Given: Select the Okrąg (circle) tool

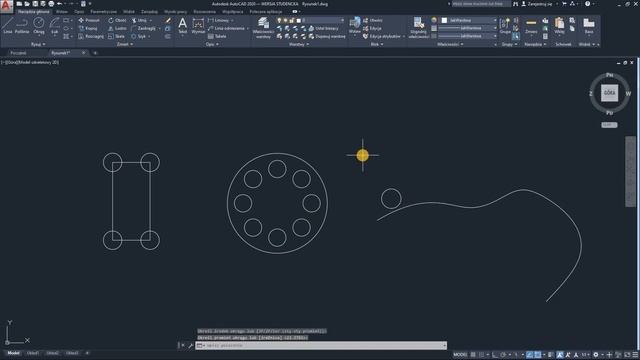Looking at the screenshot, I should [x=39, y=25].
